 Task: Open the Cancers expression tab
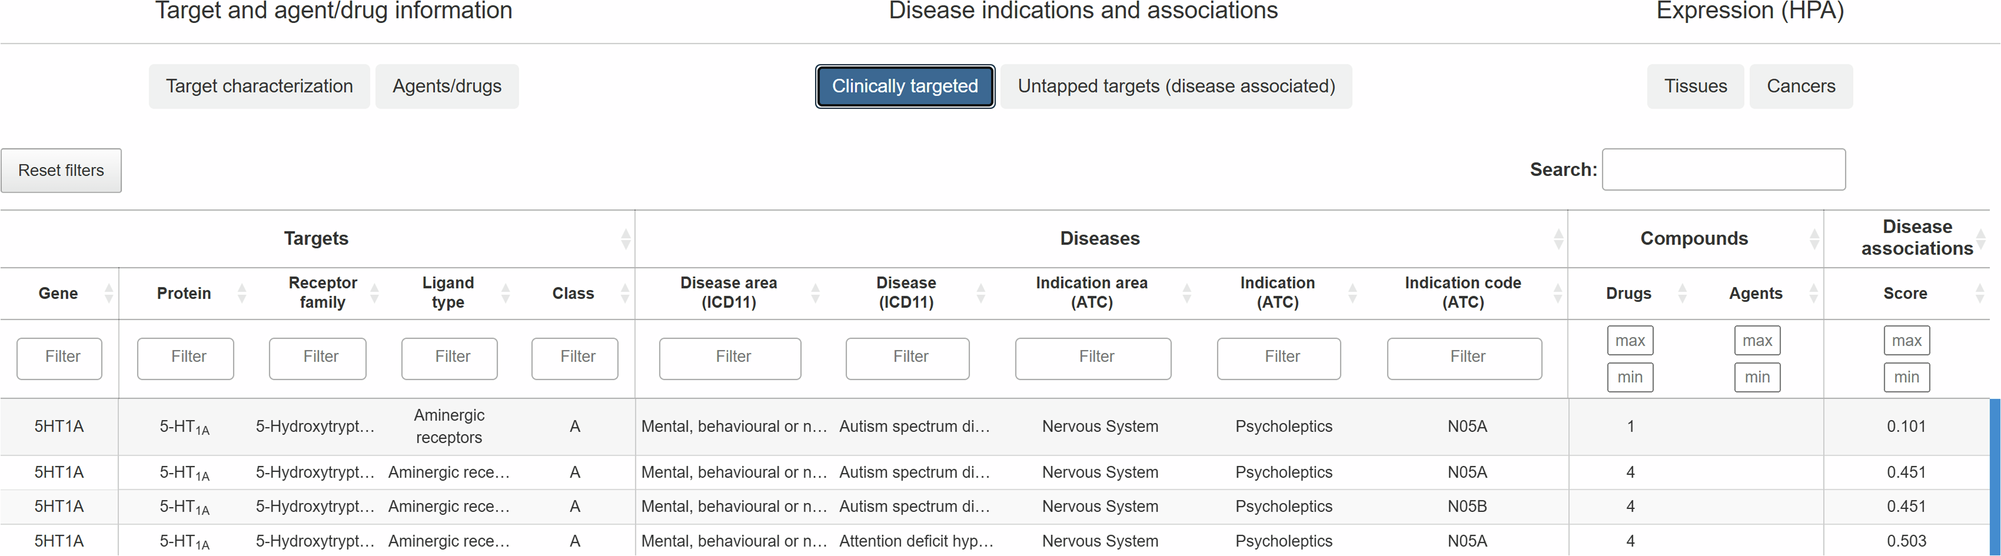tap(1800, 87)
